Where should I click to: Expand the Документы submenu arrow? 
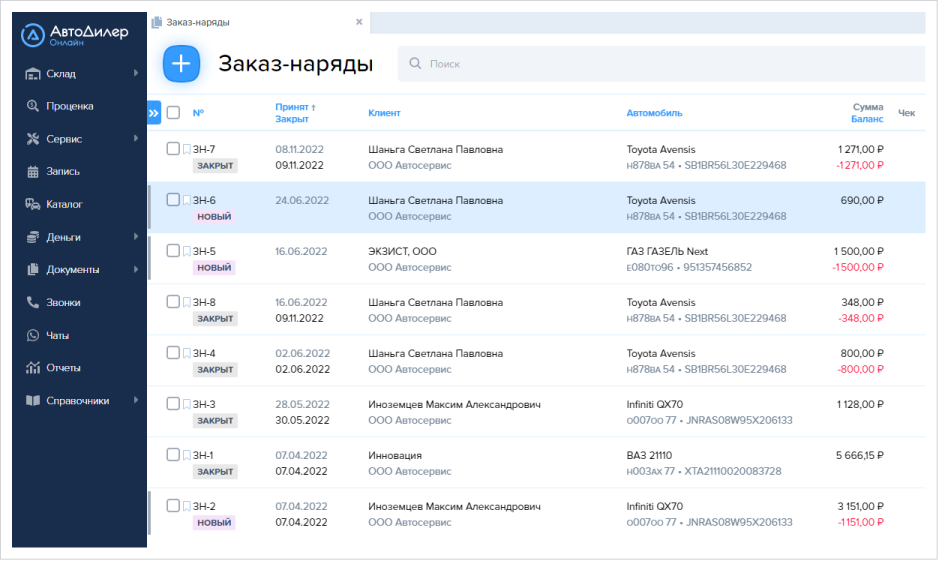click(x=136, y=269)
